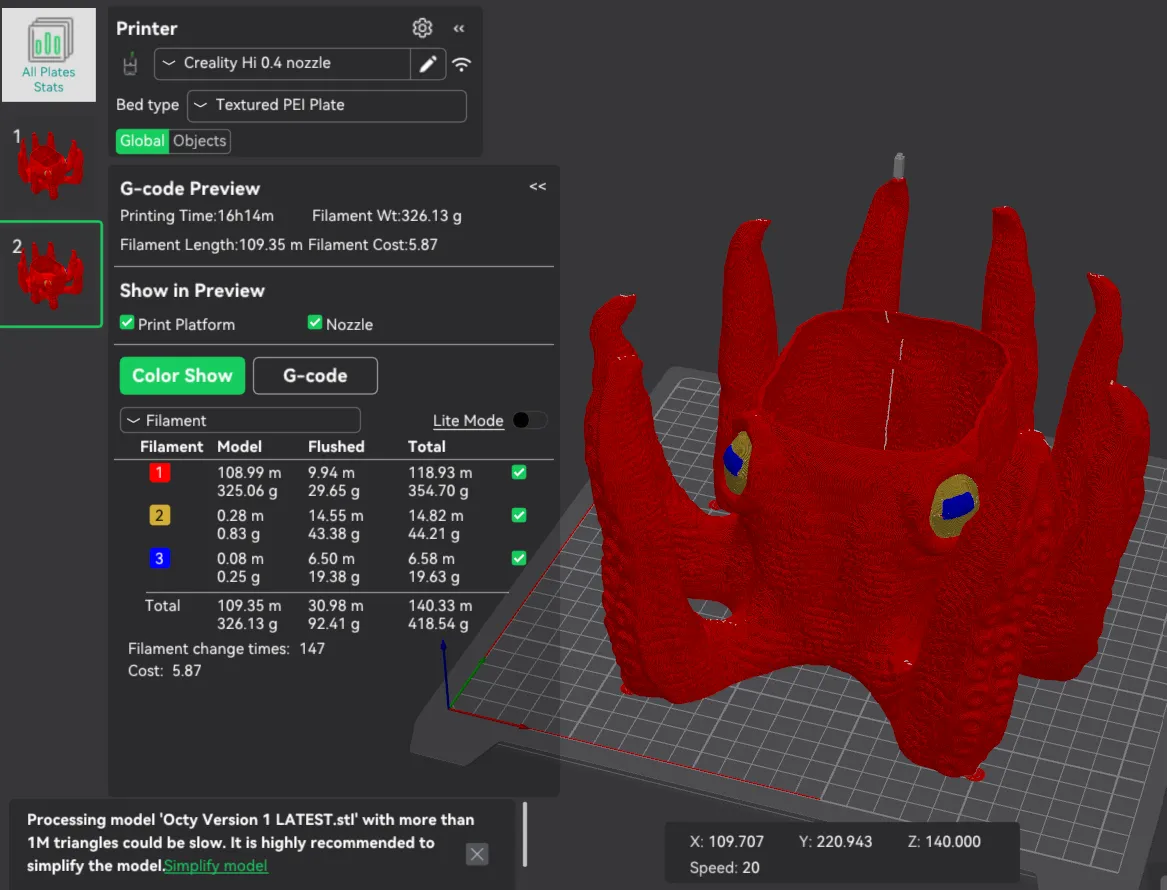Collapse the Printer panel with double-arrow icon
The image size is (1167, 890).
pos(459,28)
